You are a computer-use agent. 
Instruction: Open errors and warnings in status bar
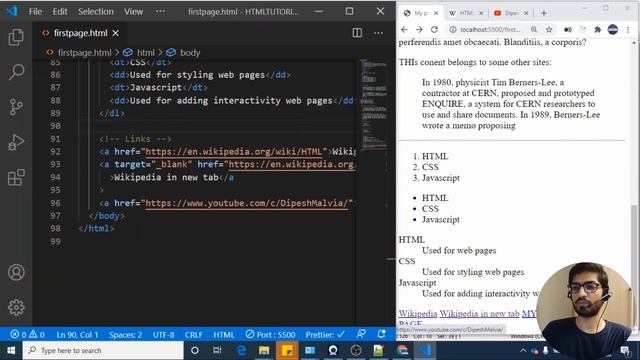coord(27,335)
